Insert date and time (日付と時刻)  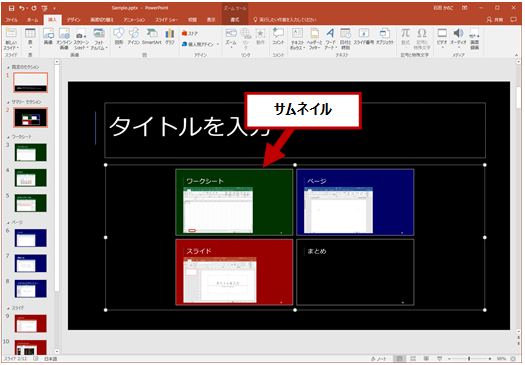pos(346,39)
